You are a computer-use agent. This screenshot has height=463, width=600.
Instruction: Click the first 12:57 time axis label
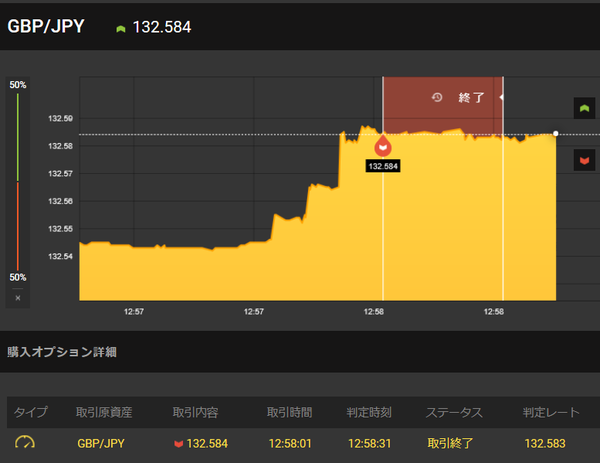pyautogui.click(x=134, y=311)
